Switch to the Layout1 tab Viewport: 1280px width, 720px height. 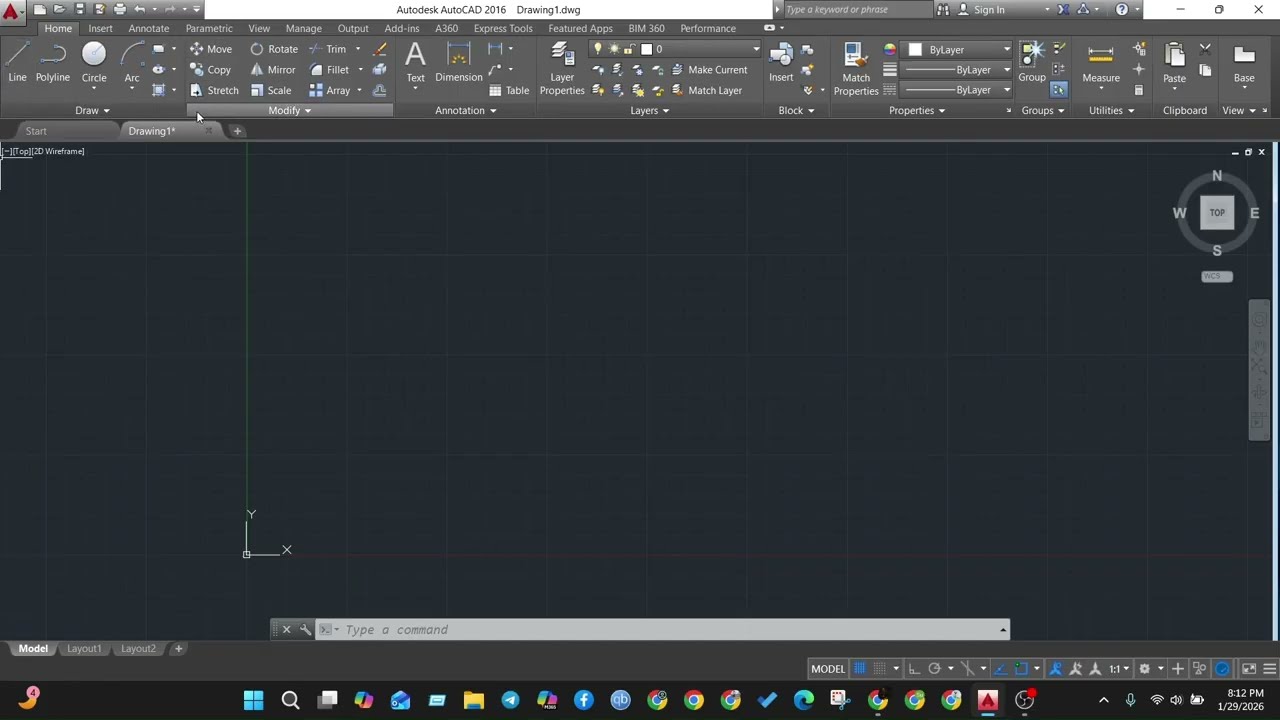[x=84, y=648]
